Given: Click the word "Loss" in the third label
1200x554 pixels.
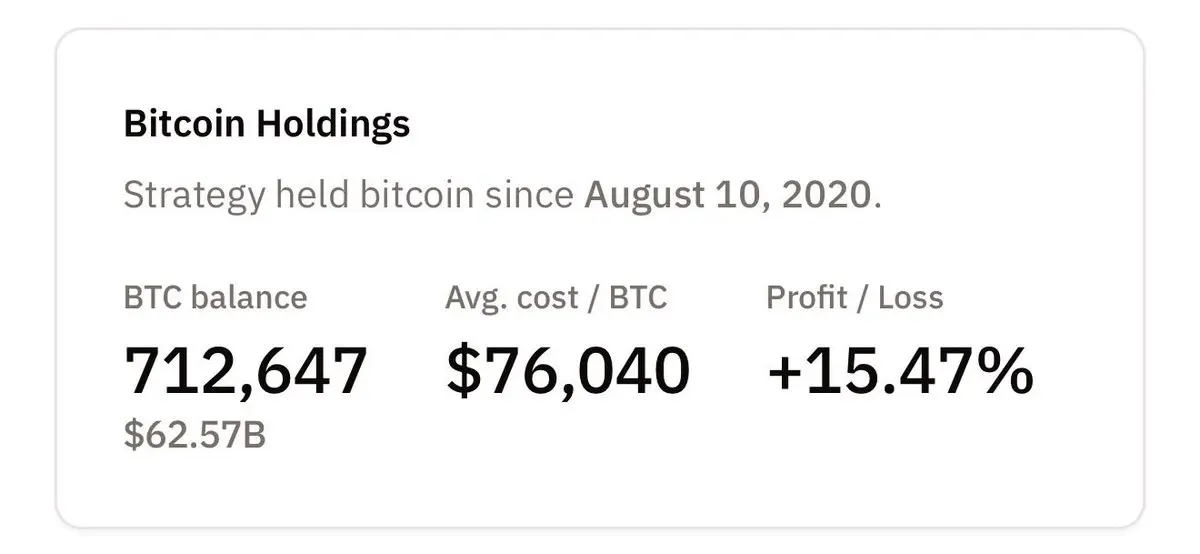Looking at the screenshot, I should point(911,297).
